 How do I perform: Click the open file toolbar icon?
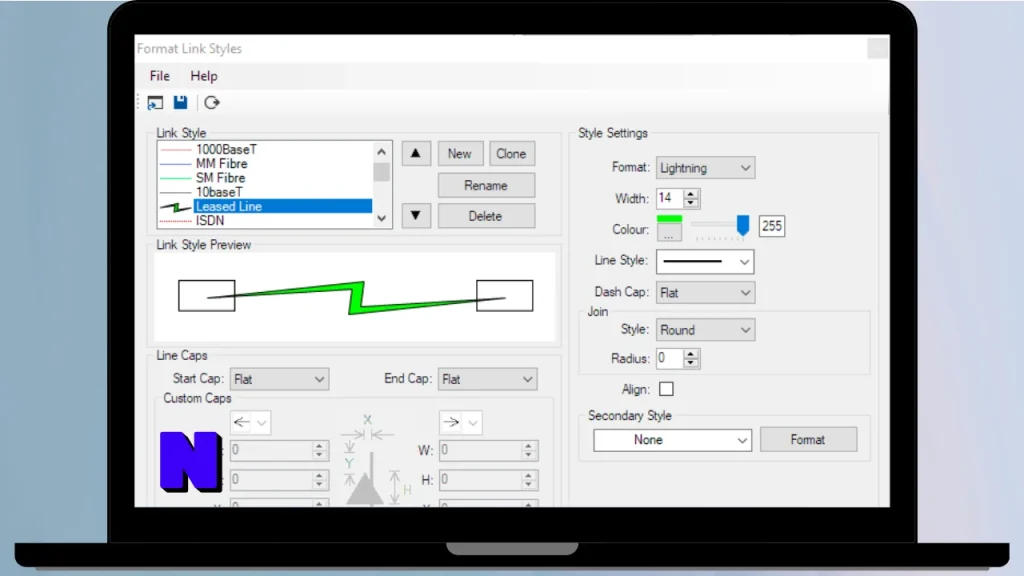click(155, 103)
